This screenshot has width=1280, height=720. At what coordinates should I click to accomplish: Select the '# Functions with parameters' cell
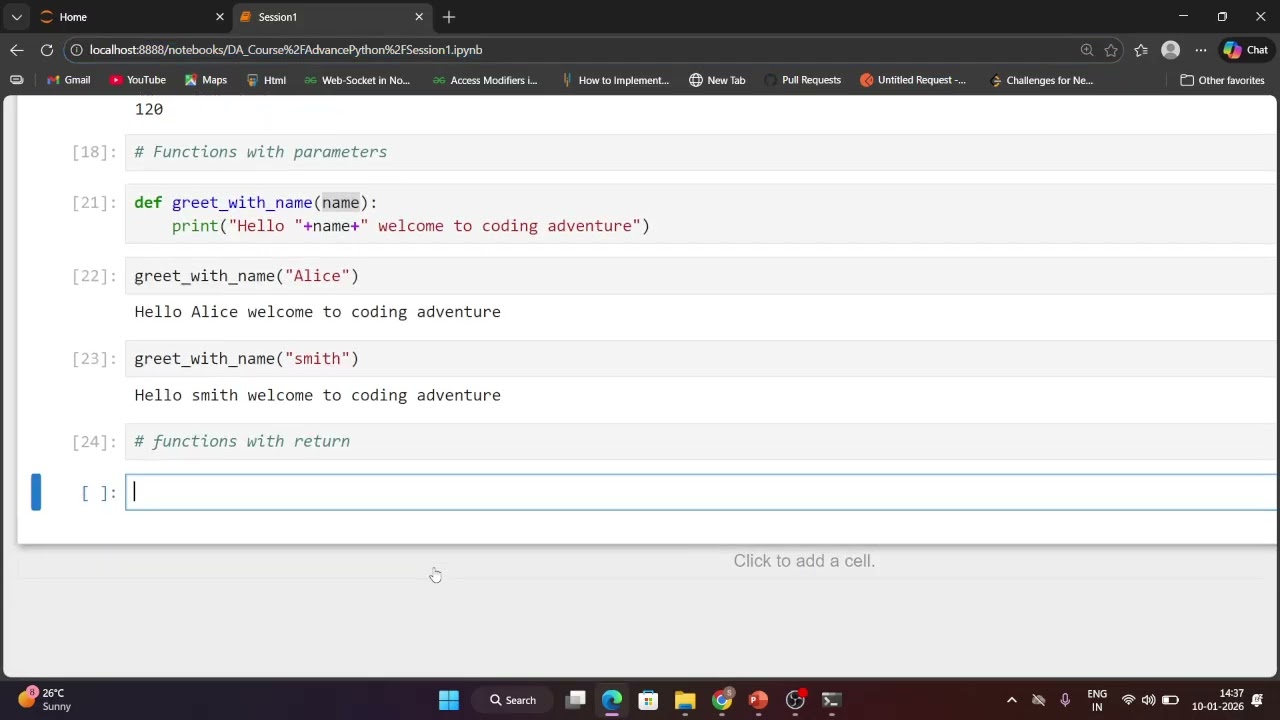(700, 152)
